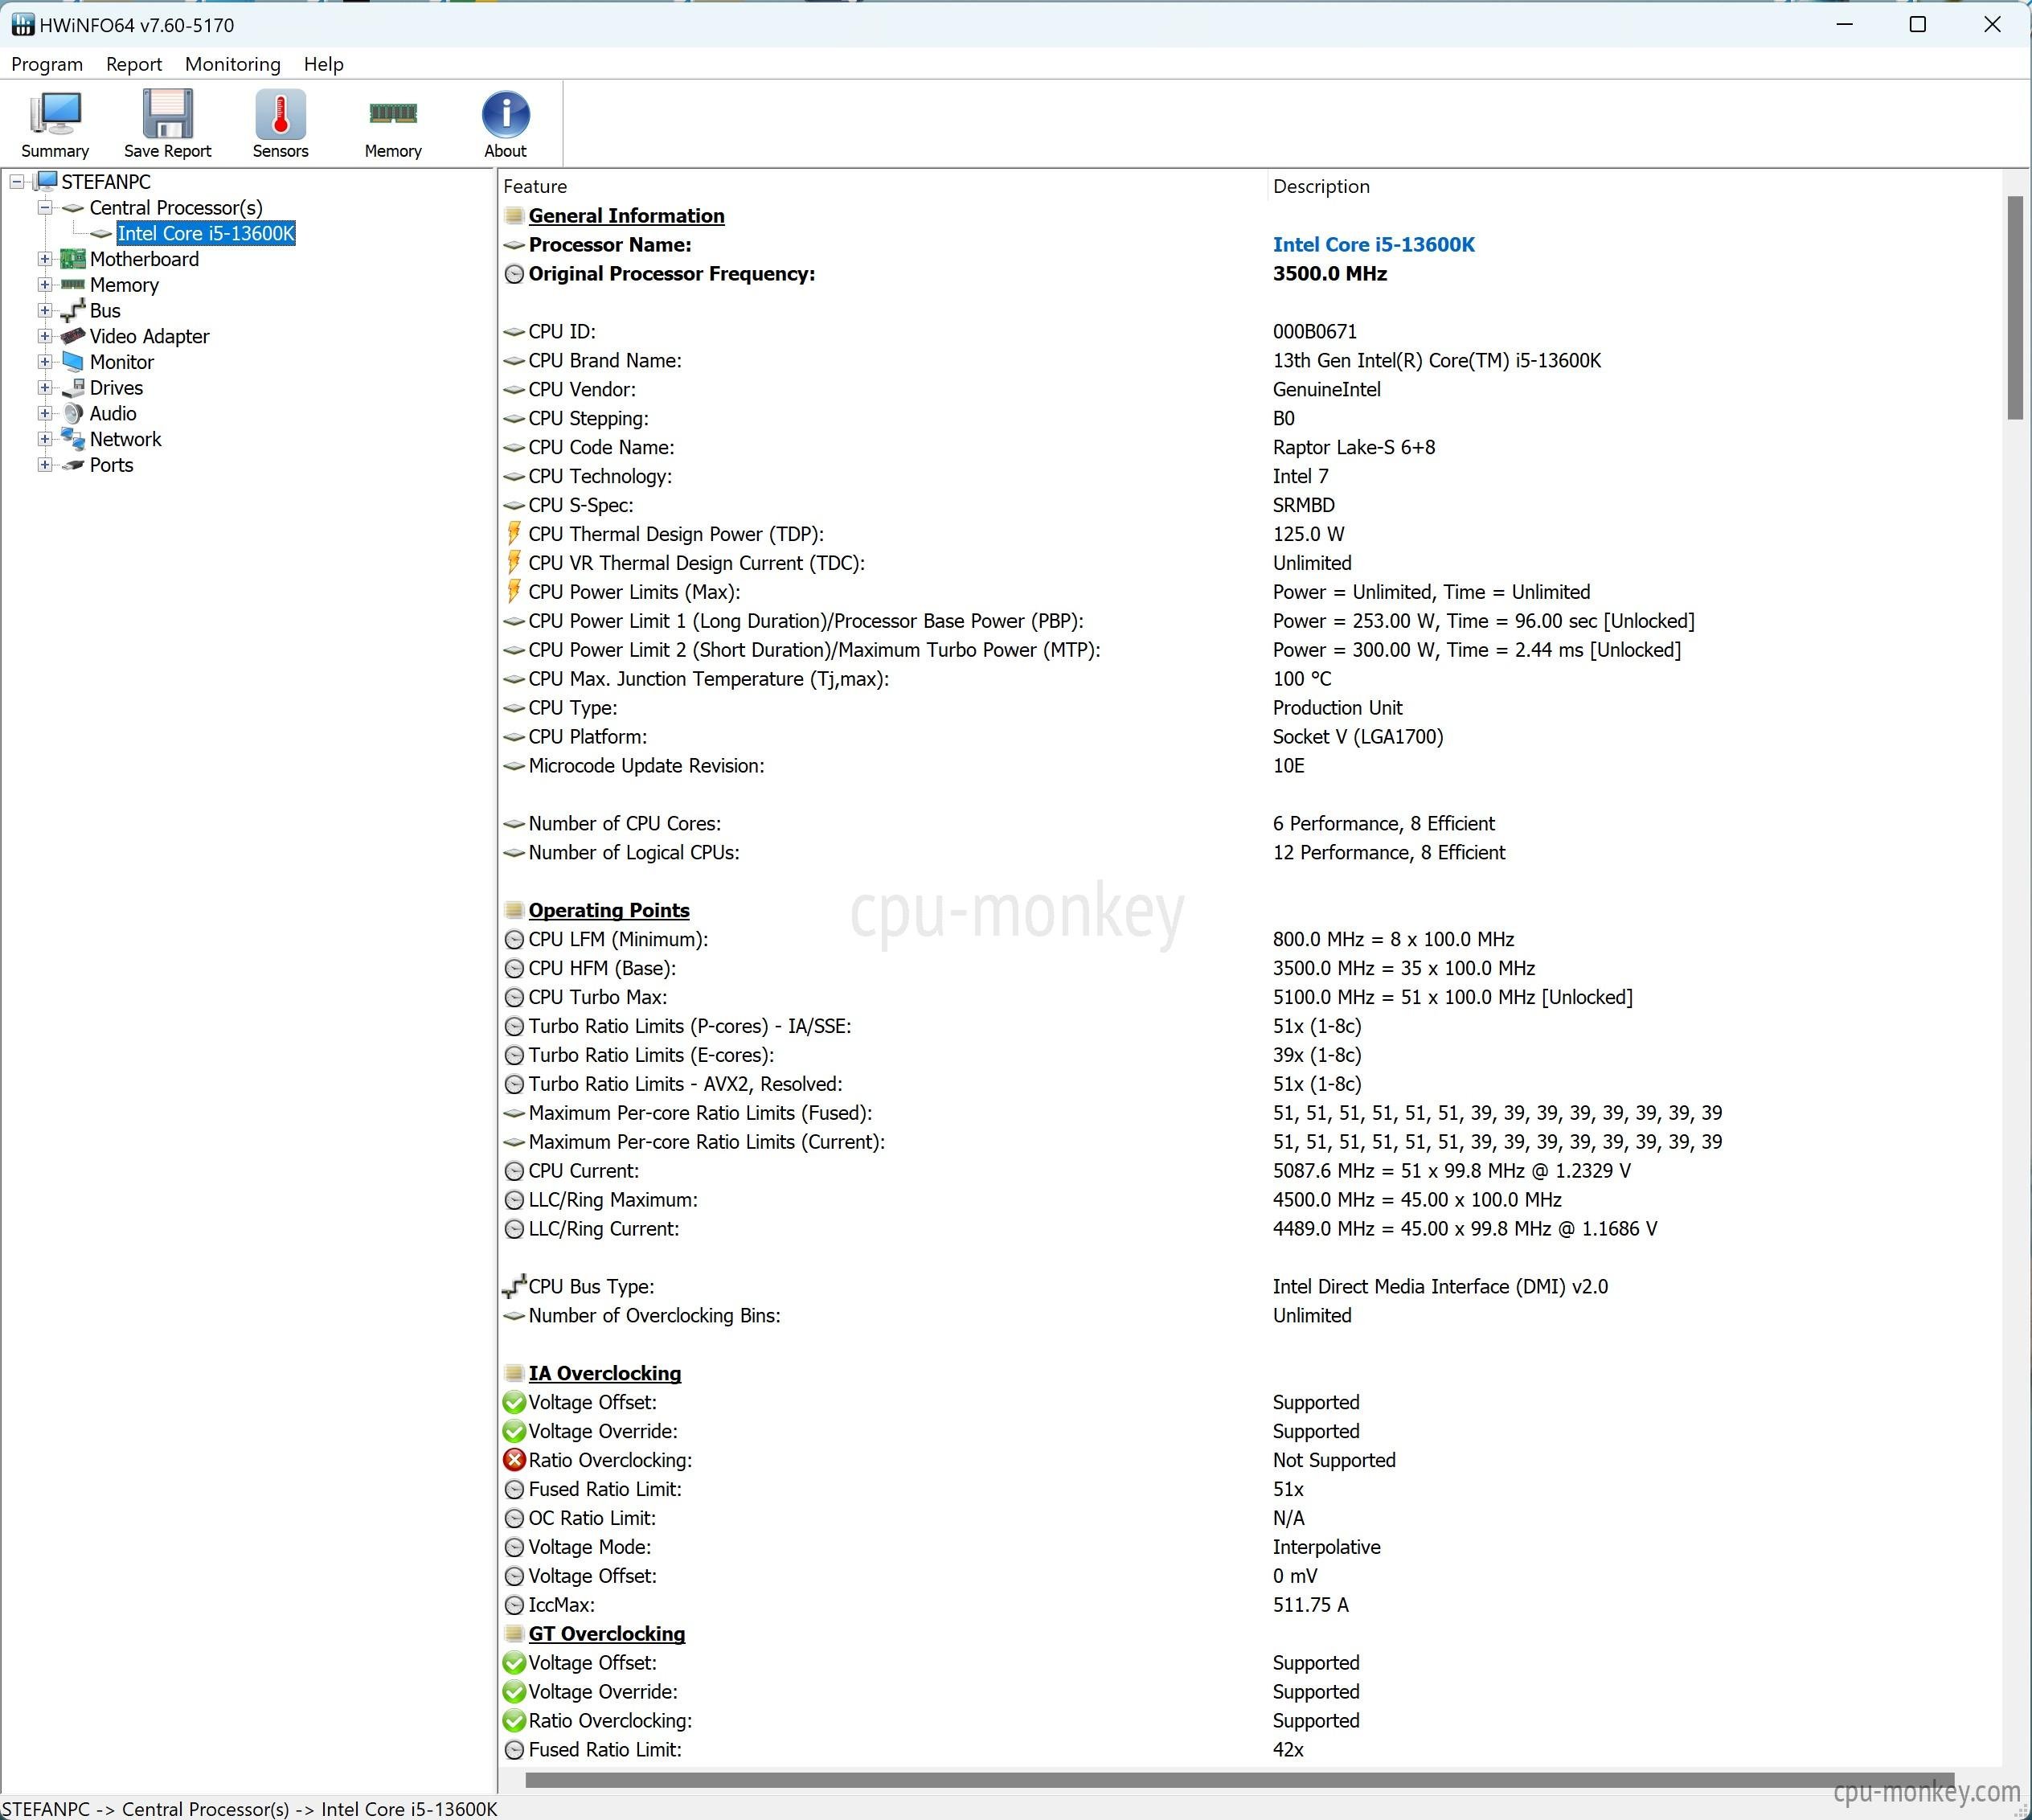Select Number of Logical CPUs row
The height and width of the screenshot is (1820, 2032).
pos(1250,852)
